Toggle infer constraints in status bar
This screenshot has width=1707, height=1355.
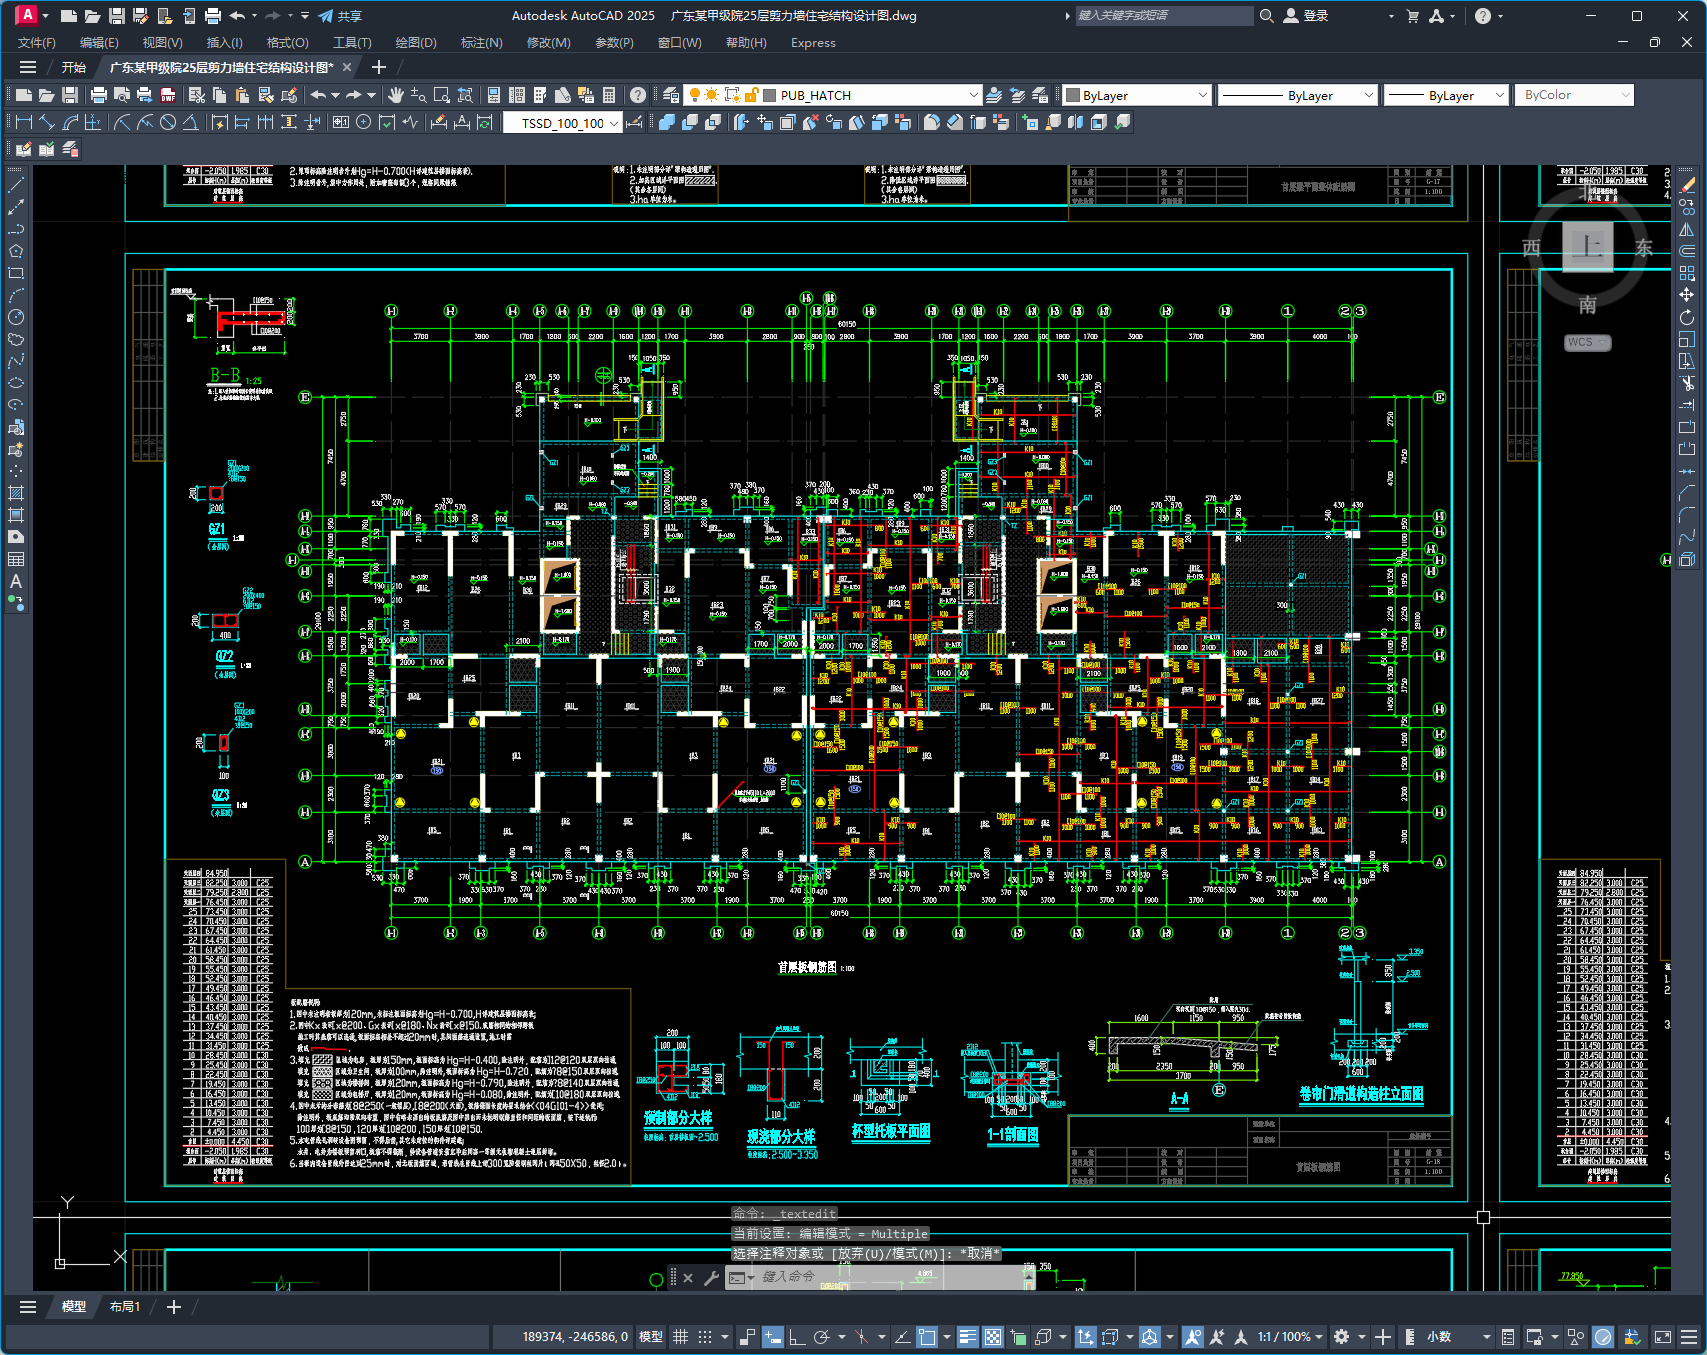(x=747, y=1337)
